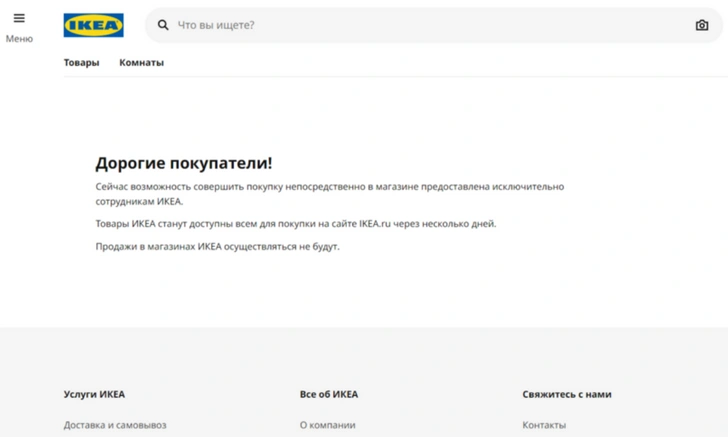The height and width of the screenshot is (437, 728).
Task: Select the 'Услуги ИКЕА' footer heading
Action: tap(94, 394)
